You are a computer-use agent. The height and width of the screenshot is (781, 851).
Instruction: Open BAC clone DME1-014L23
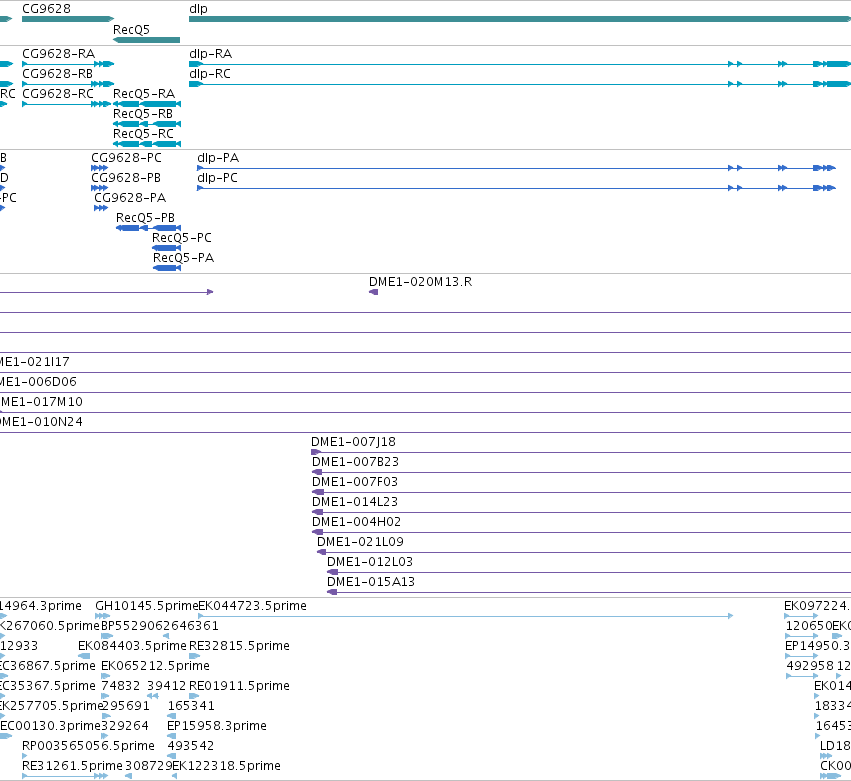point(581,512)
